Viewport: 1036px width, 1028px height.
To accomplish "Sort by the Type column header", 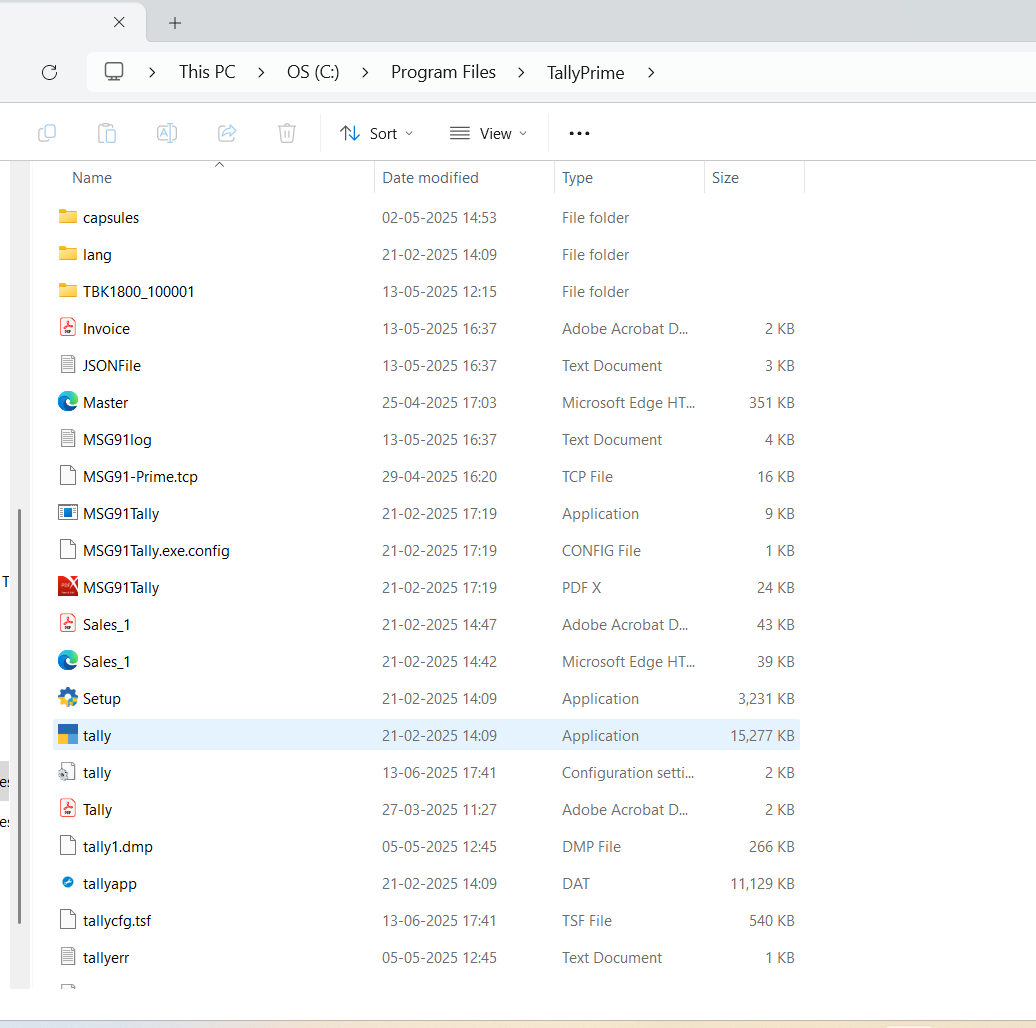I will [x=577, y=178].
